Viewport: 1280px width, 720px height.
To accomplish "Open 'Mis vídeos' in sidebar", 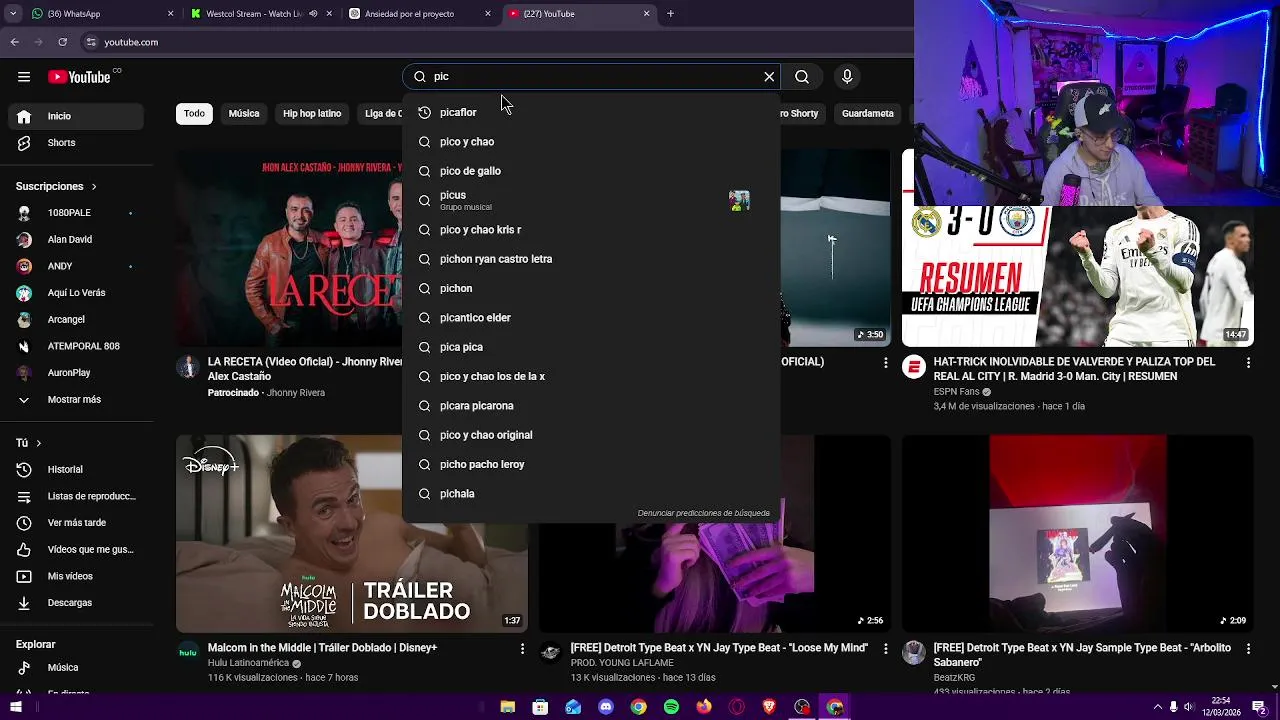I will click(x=76, y=576).
